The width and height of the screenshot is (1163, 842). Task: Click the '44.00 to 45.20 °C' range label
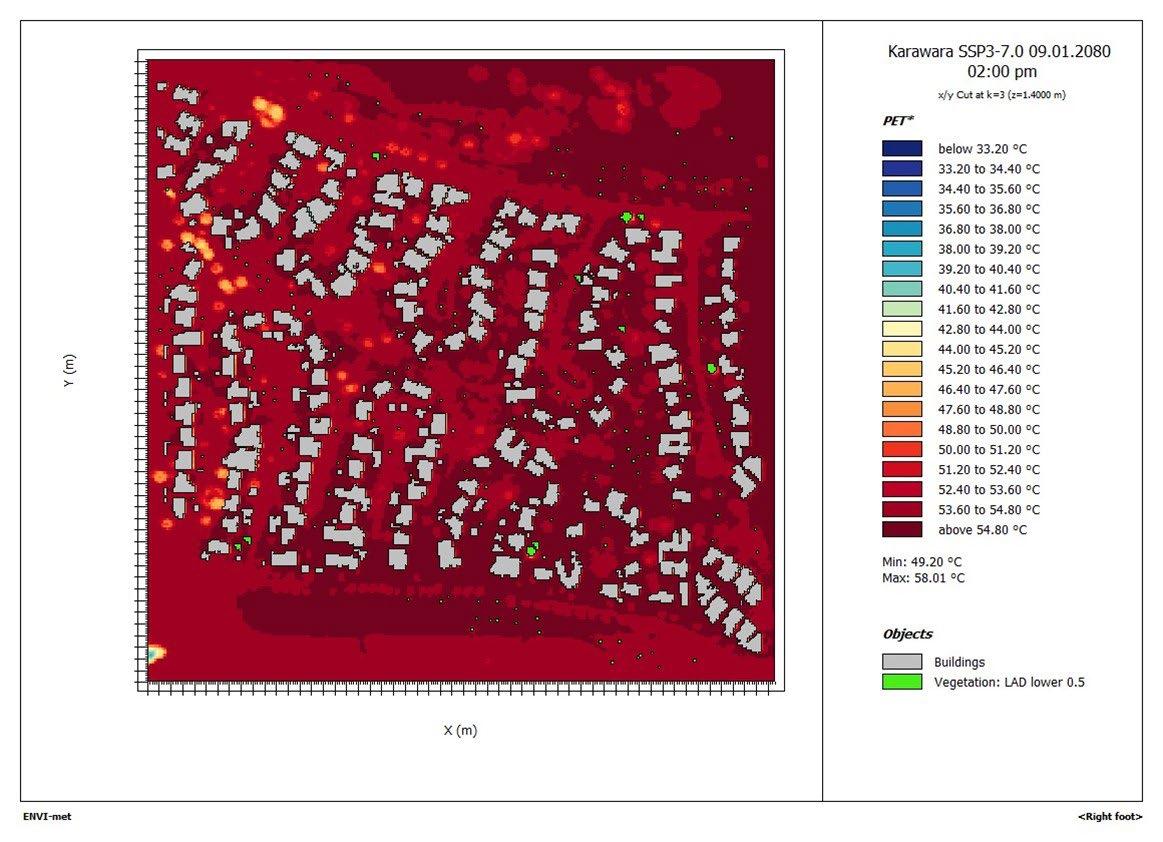(x=989, y=349)
